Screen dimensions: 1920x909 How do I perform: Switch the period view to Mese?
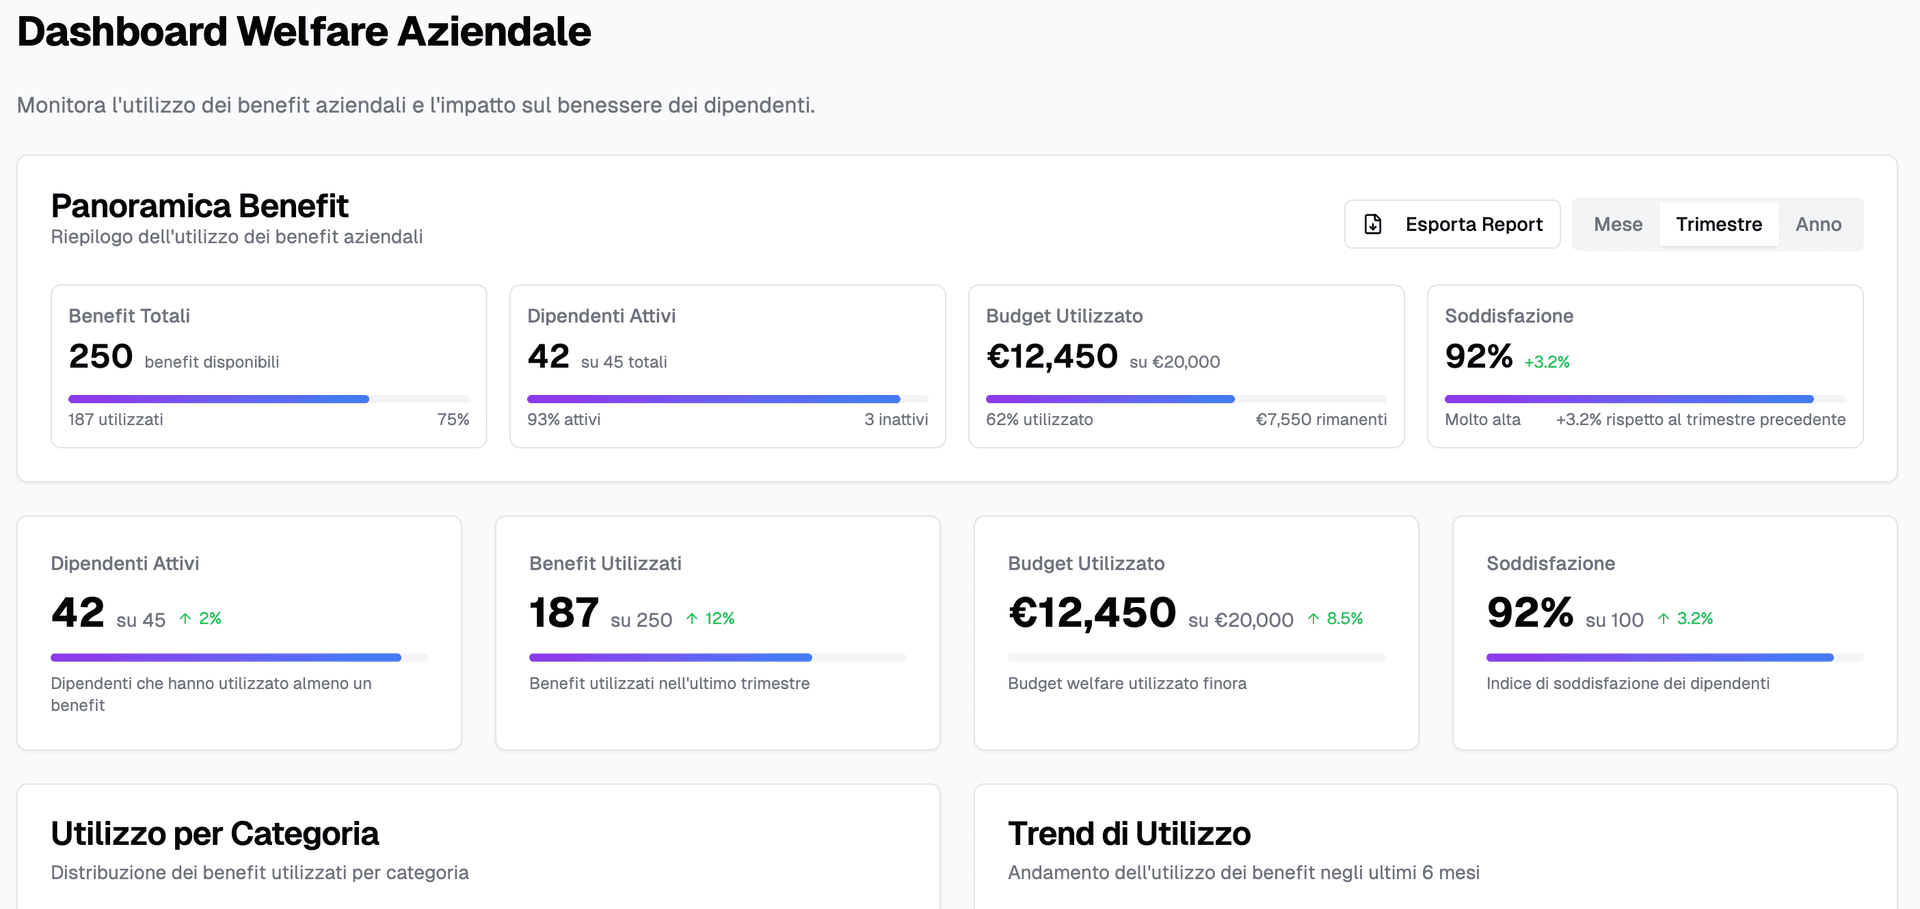1616,224
